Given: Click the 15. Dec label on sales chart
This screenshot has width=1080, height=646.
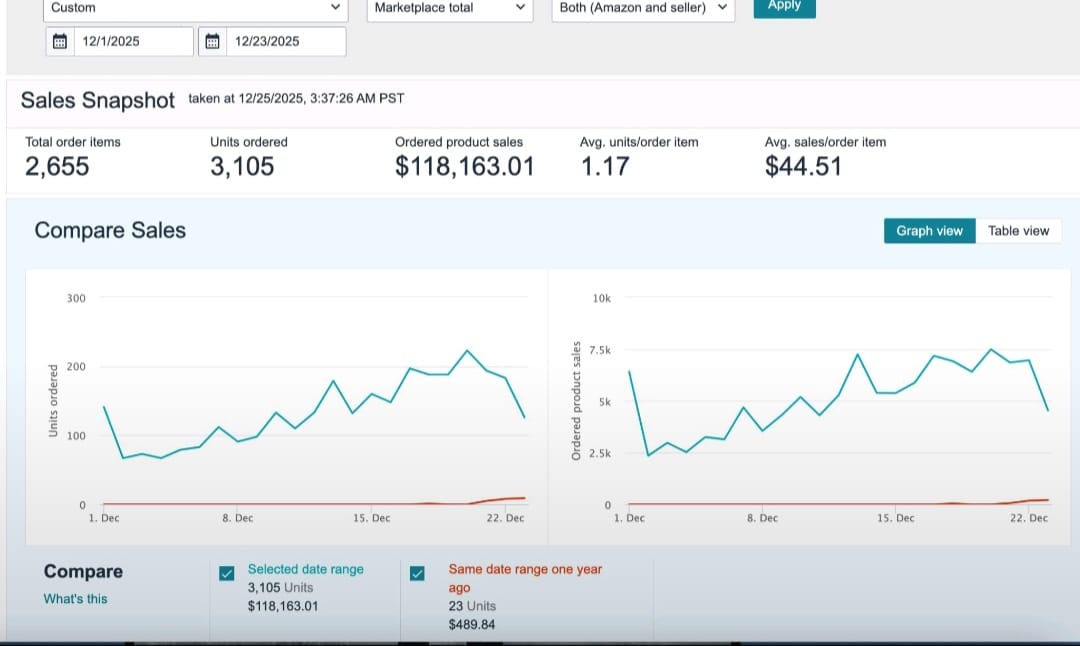Looking at the screenshot, I should pos(895,518).
